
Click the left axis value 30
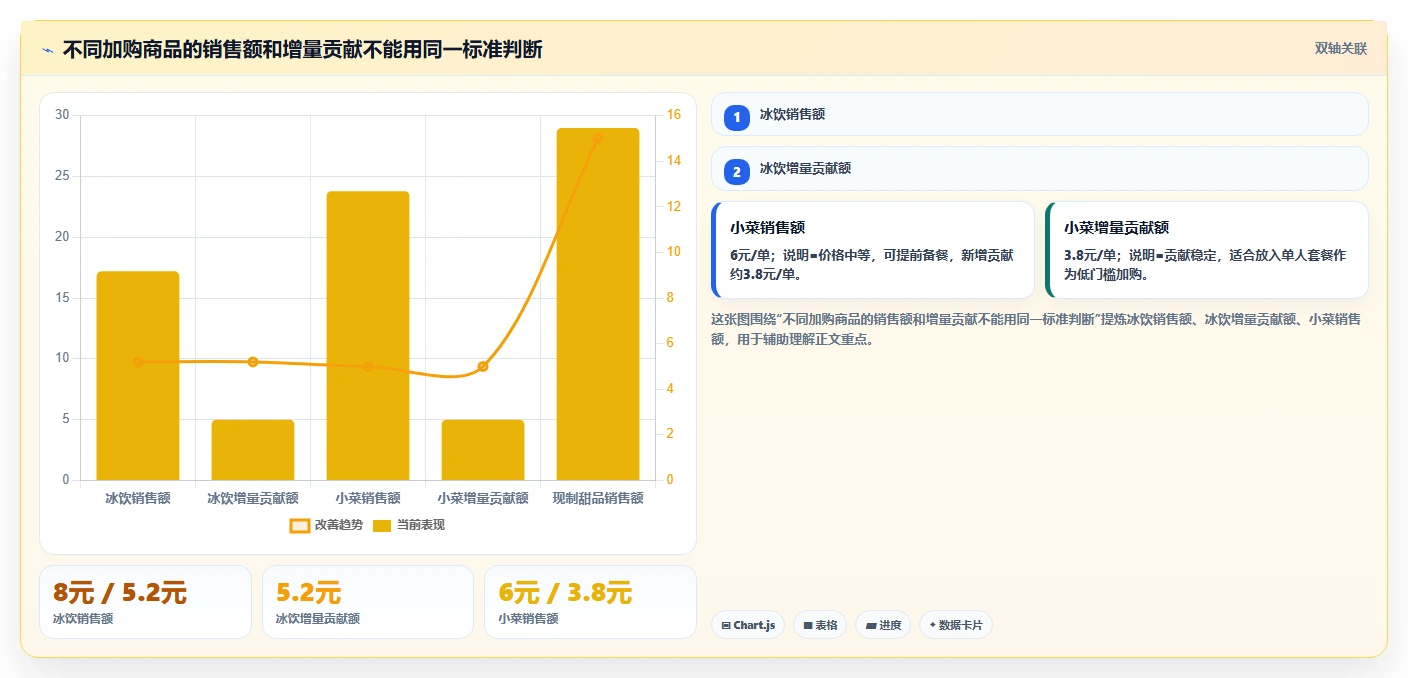(63, 115)
